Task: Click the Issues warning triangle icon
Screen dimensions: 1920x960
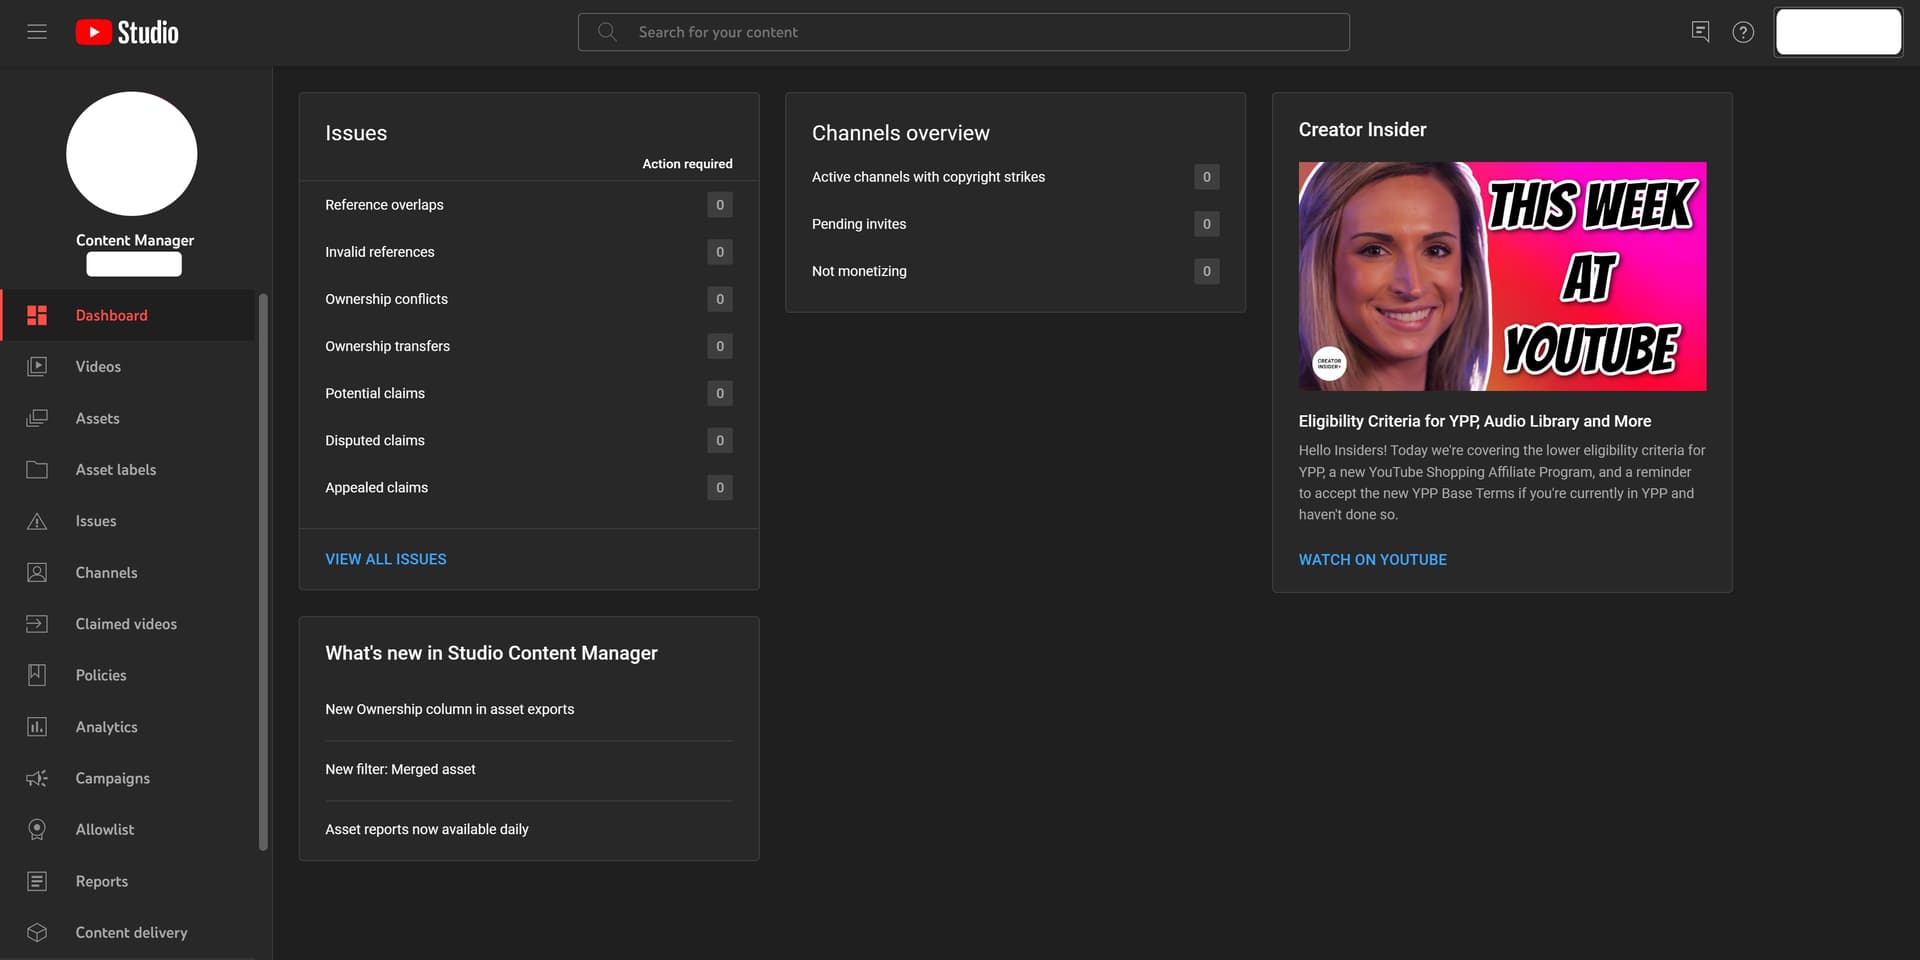Action: pyautogui.click(x=37, y=521)
